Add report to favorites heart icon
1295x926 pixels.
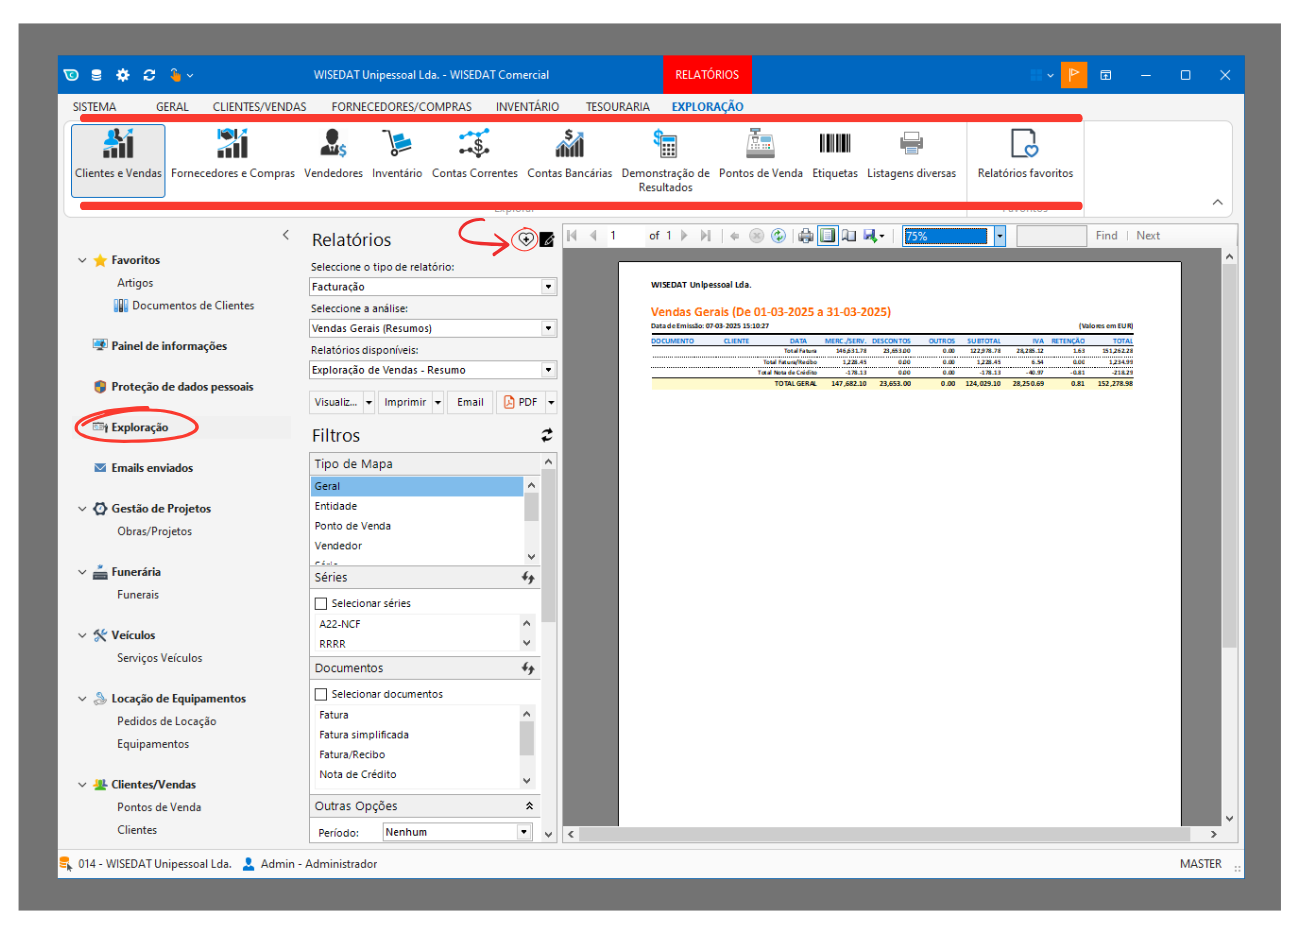525,240
